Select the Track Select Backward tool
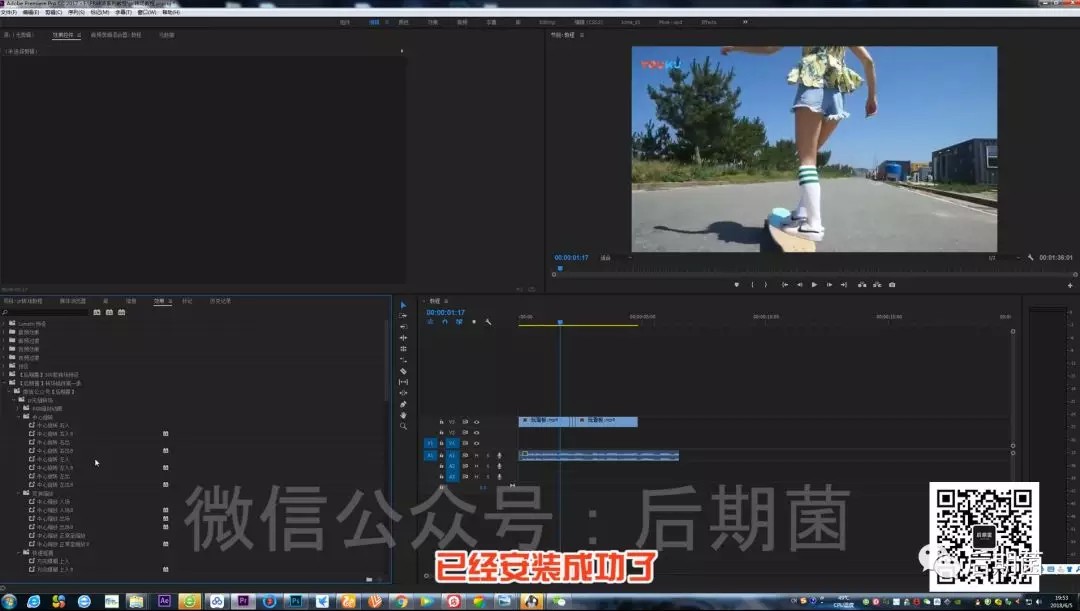 pyautogui.click(x=403, y=327)
